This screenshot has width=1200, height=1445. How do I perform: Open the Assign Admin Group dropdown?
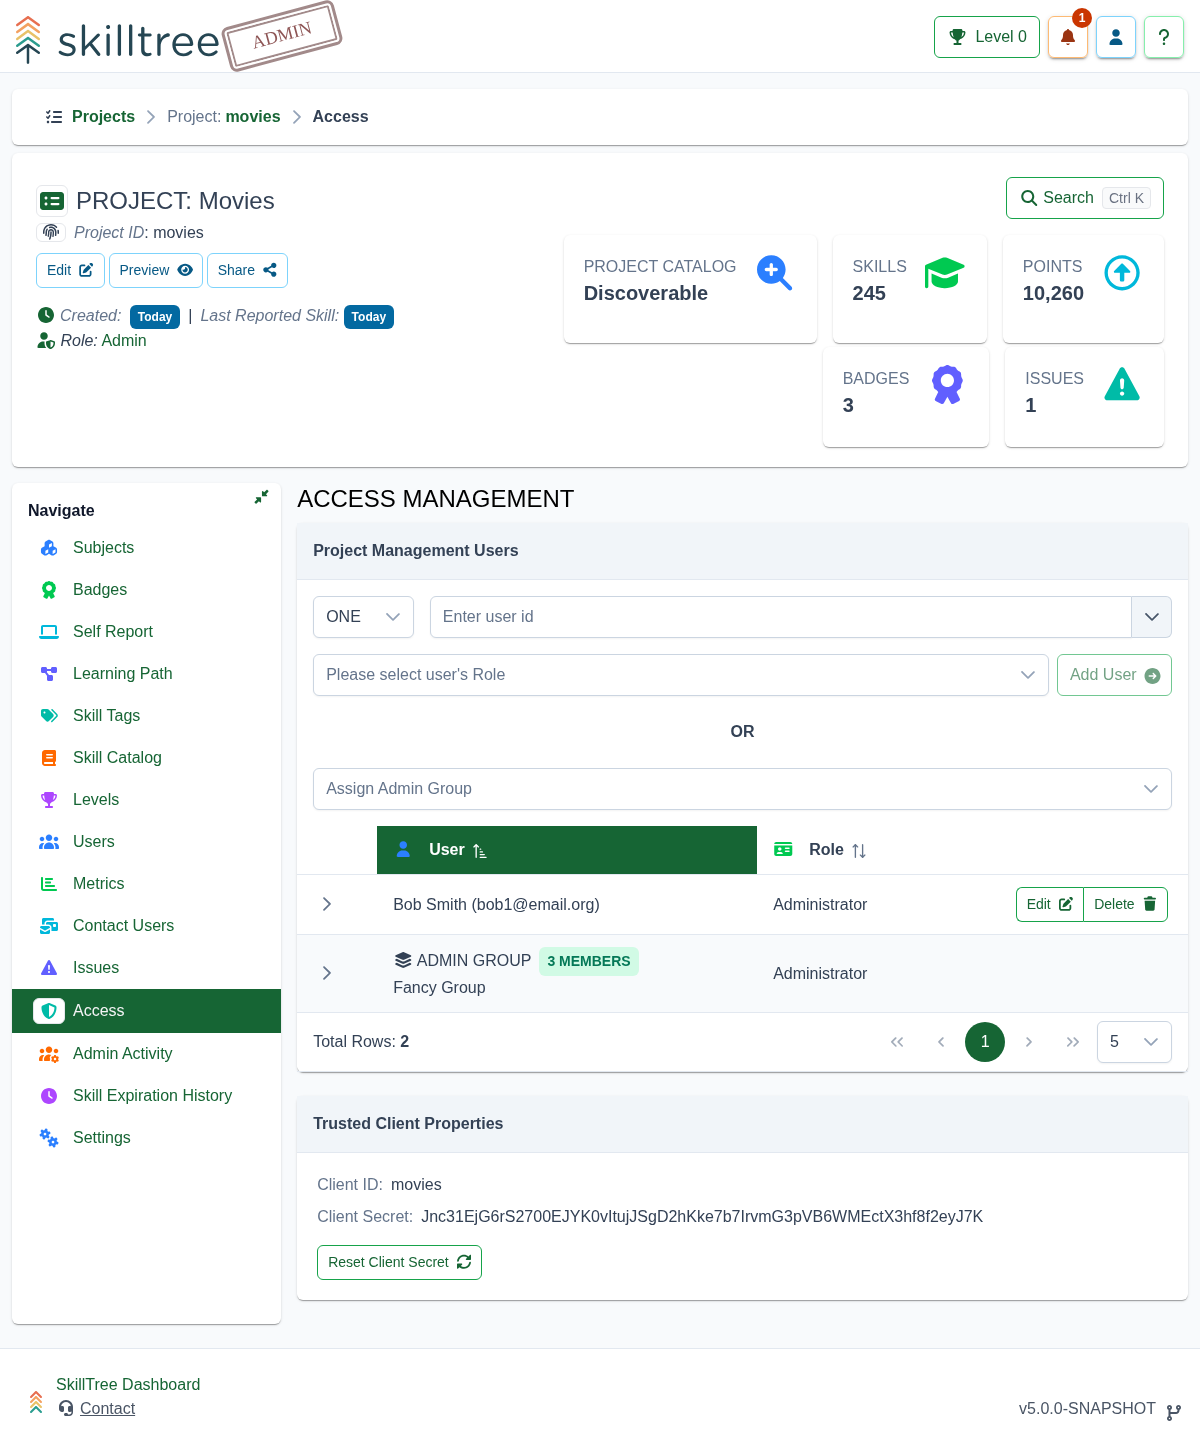coord(742,789)
